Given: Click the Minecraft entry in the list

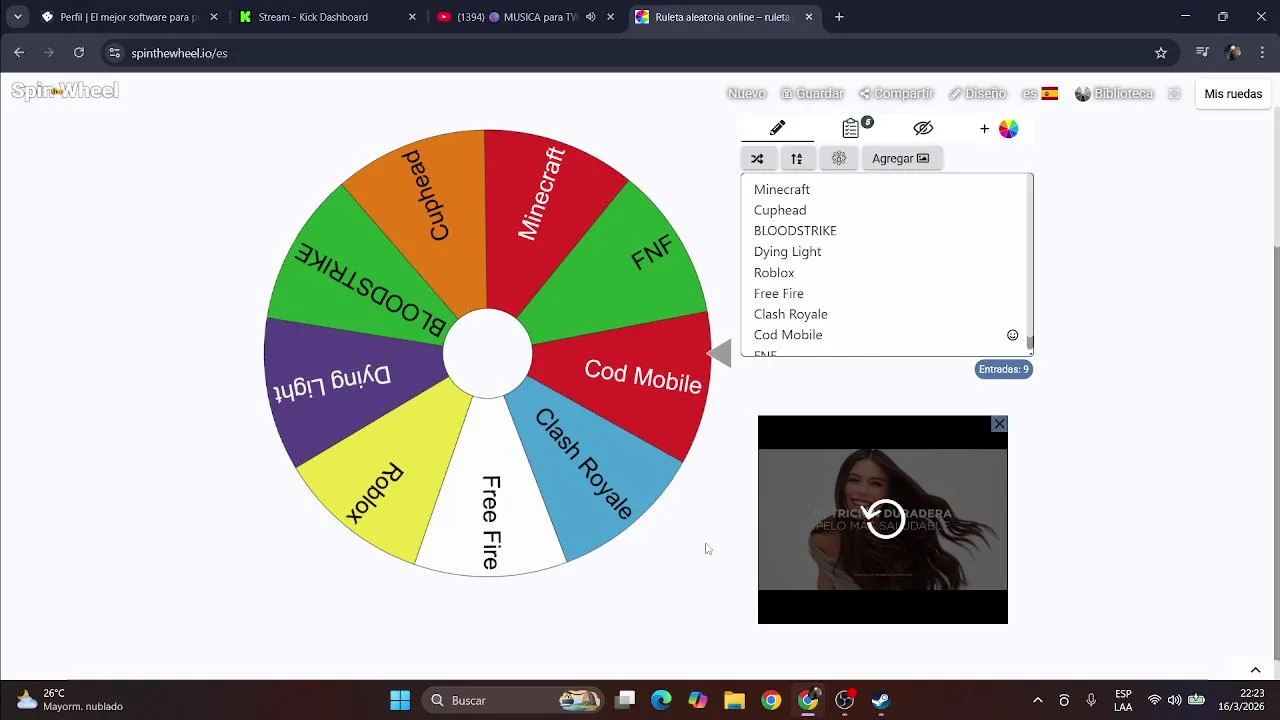Looking at the screenshot, I should [x=782, y=189].
